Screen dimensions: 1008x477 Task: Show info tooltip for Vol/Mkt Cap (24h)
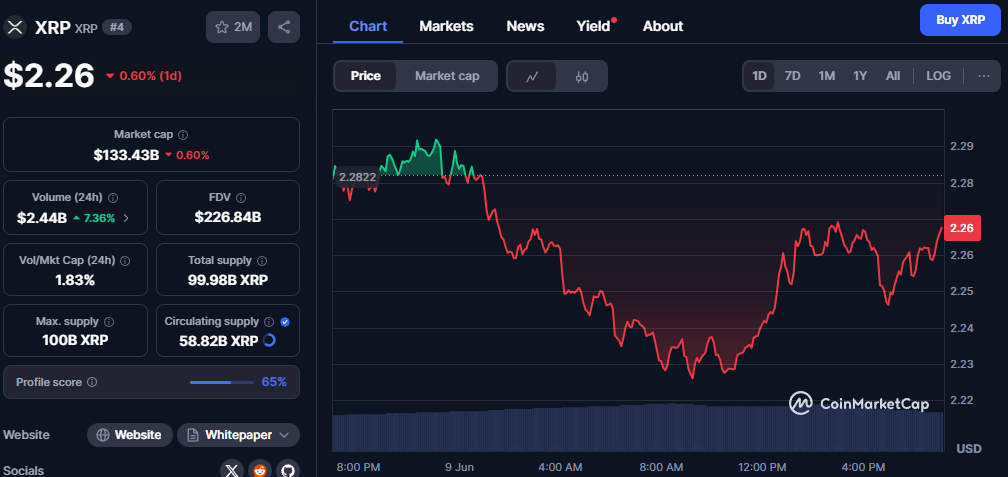pos(125,260)
